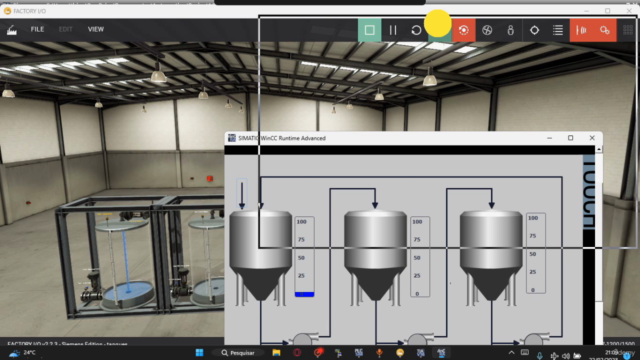Open the weather widget showing 24°C
The width and height of the screenshot is (640, 360).
pyautogui.click(x=23, y=353)
